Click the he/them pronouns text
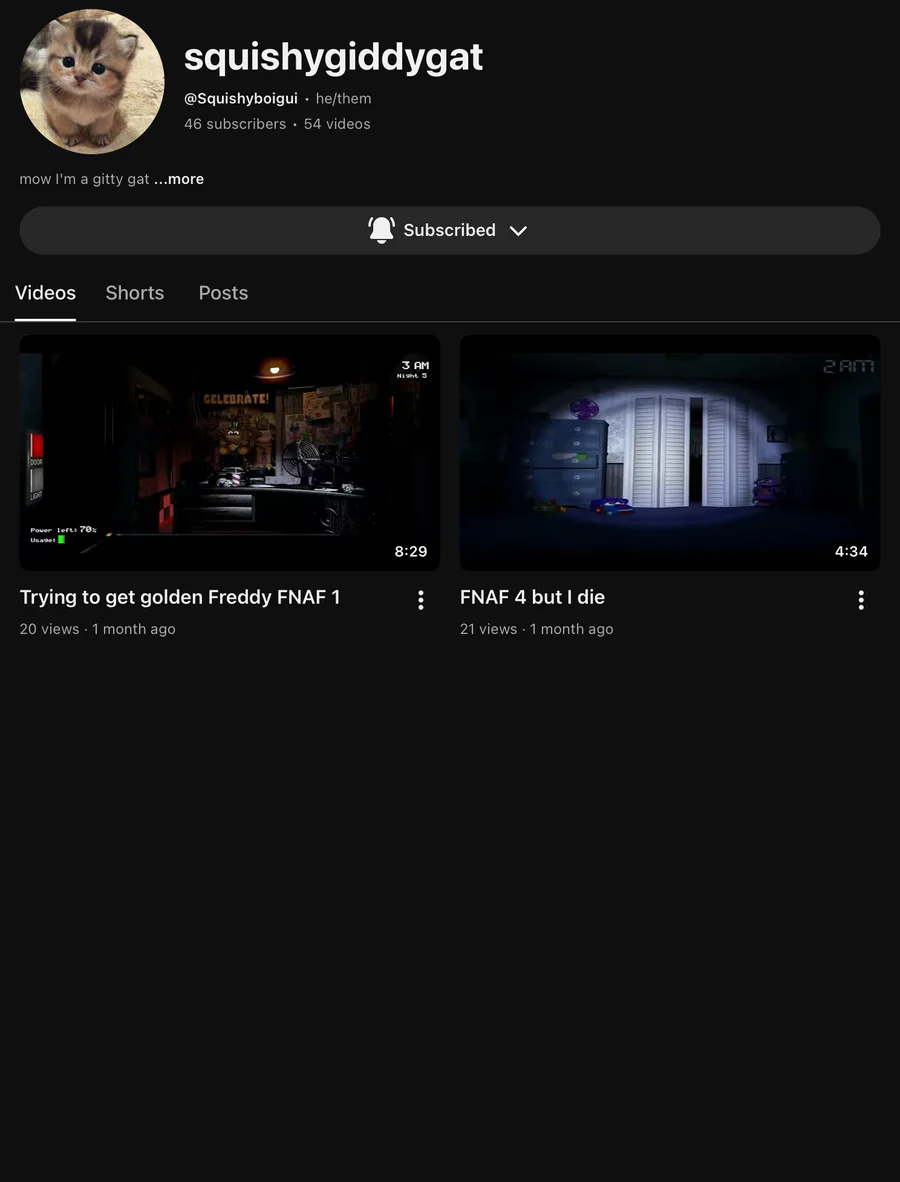 point(344,99)
